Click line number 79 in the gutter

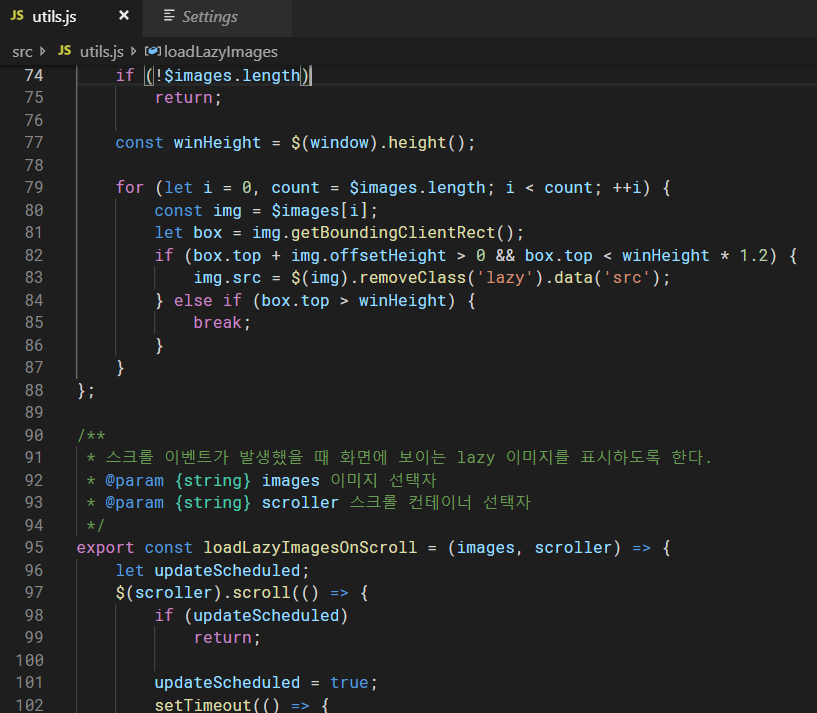tap(33, 188)
